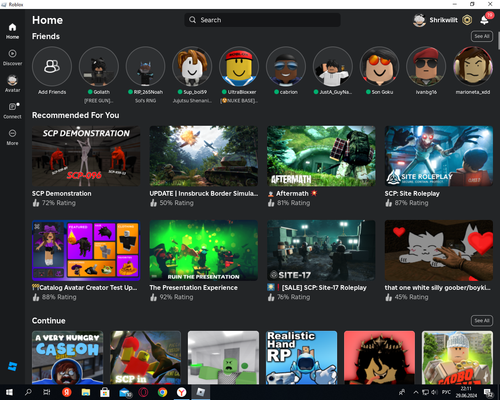The width and height of the screenshot is (500, 400).
Task: Click the SCP: Site Roleplay title
Action: (x=412, y=194)
